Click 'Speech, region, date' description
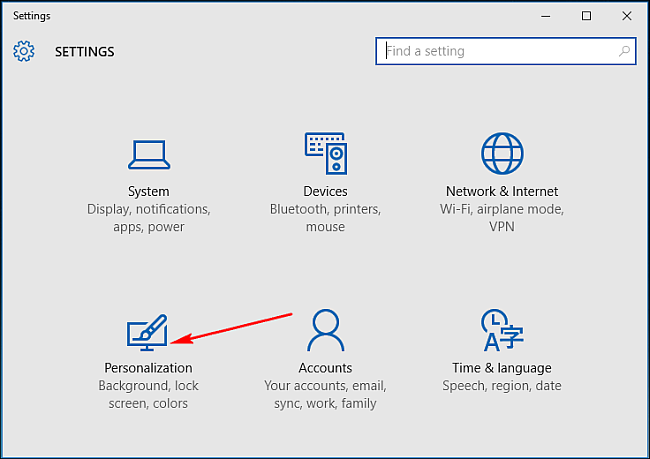This screenshot has height=459, width=650. 502,386
